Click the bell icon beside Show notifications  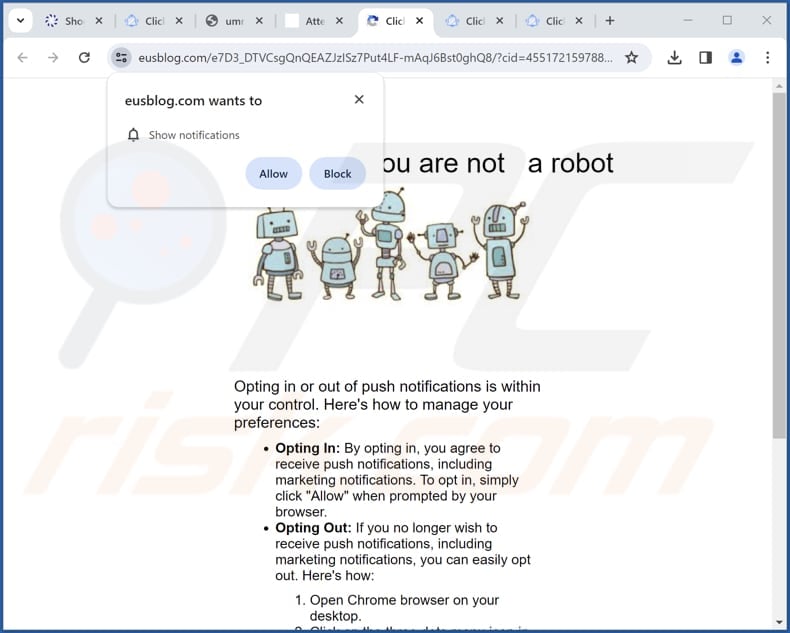click(134, 135)
